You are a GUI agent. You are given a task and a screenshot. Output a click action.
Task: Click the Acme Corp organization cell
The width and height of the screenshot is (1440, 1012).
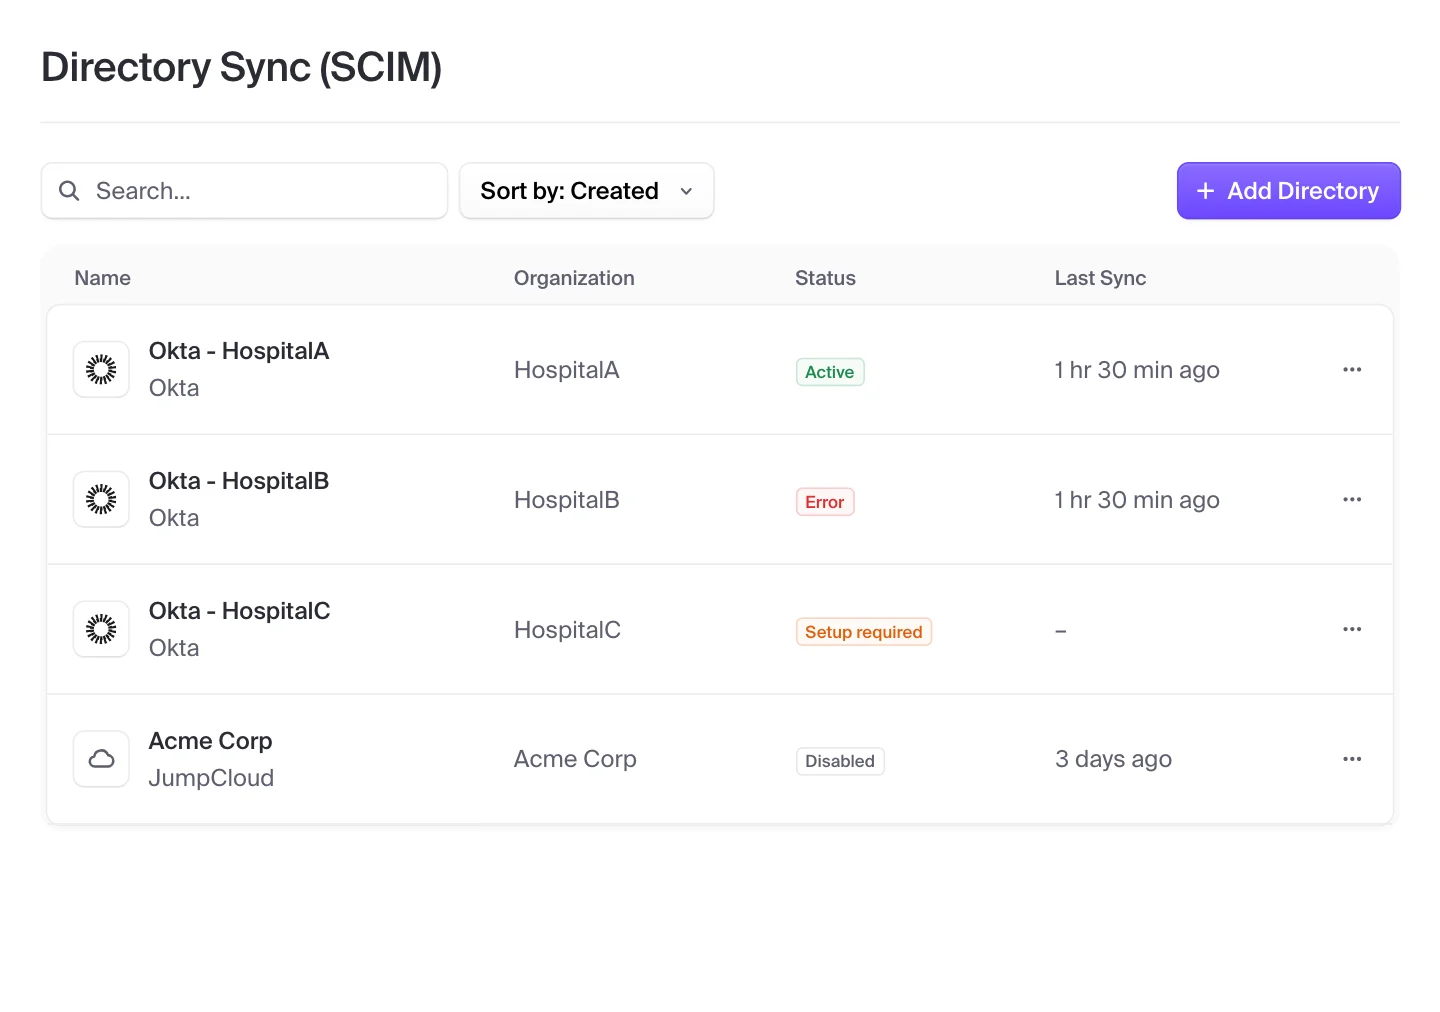tap(575, 759)
